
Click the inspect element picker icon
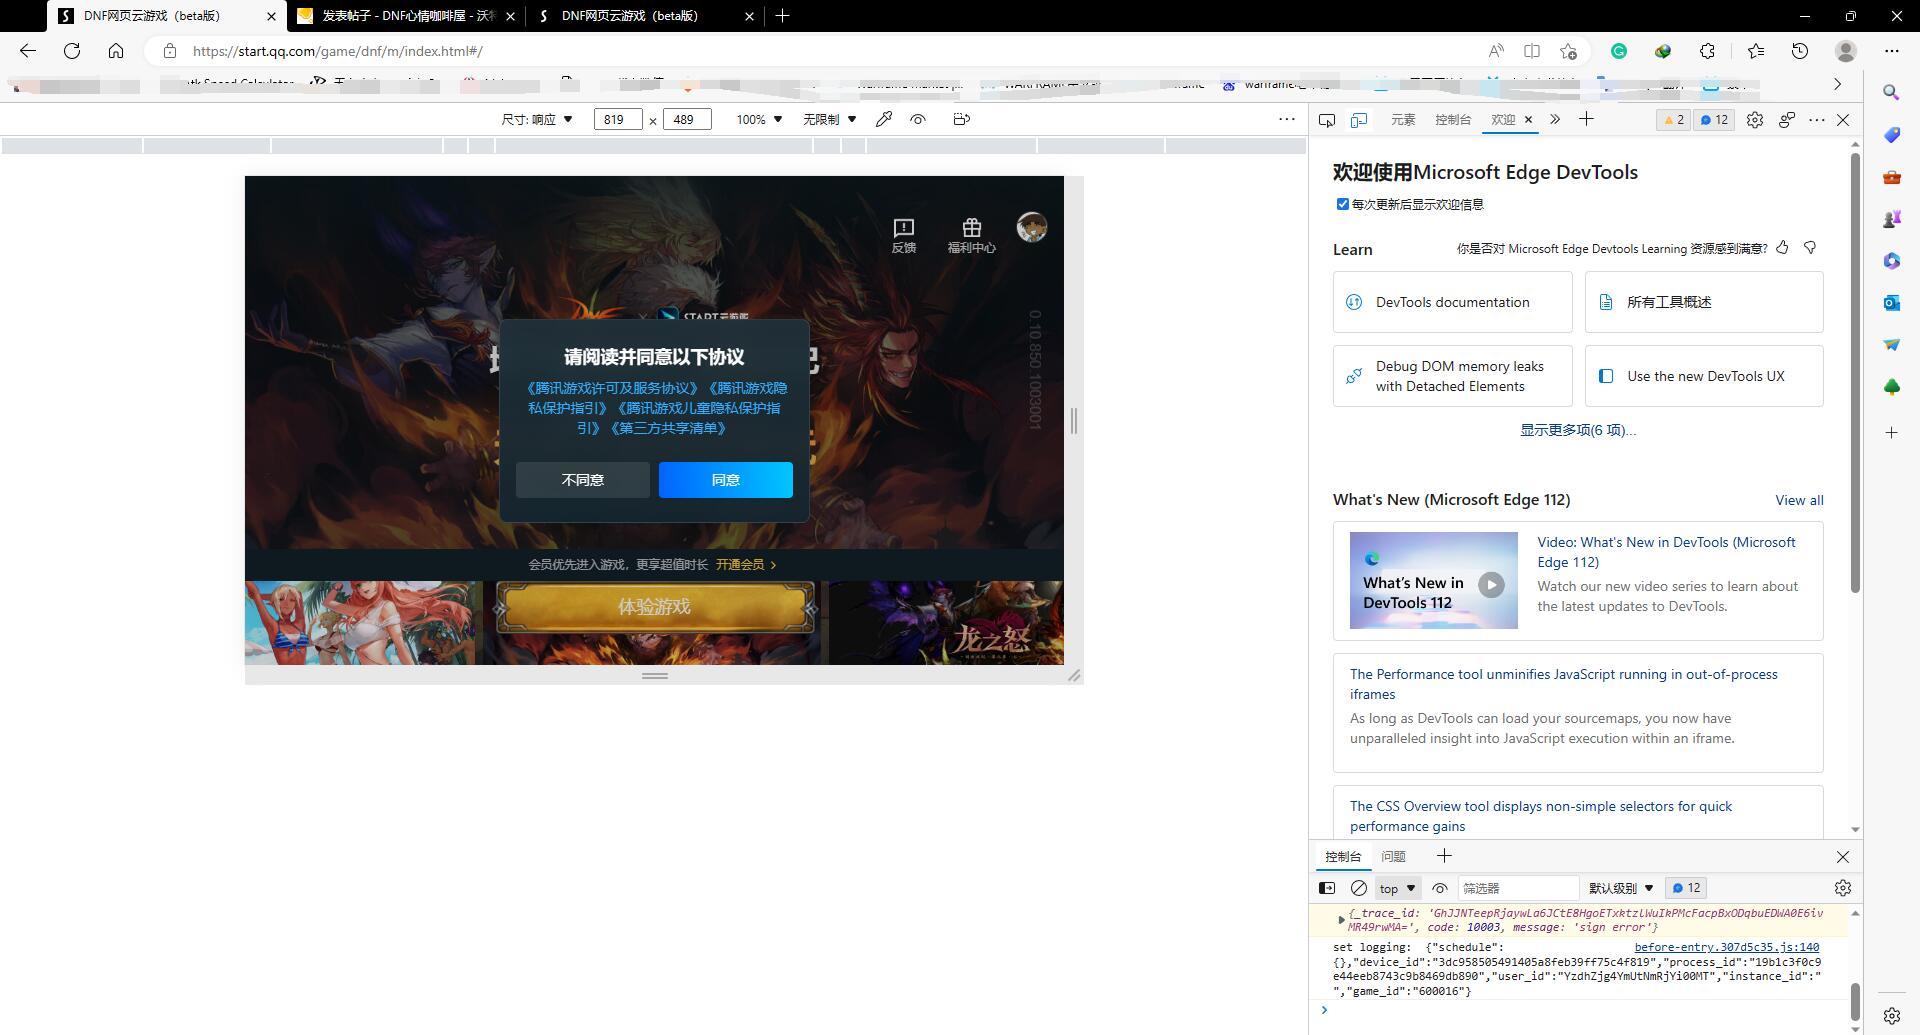click(1327, 120)
